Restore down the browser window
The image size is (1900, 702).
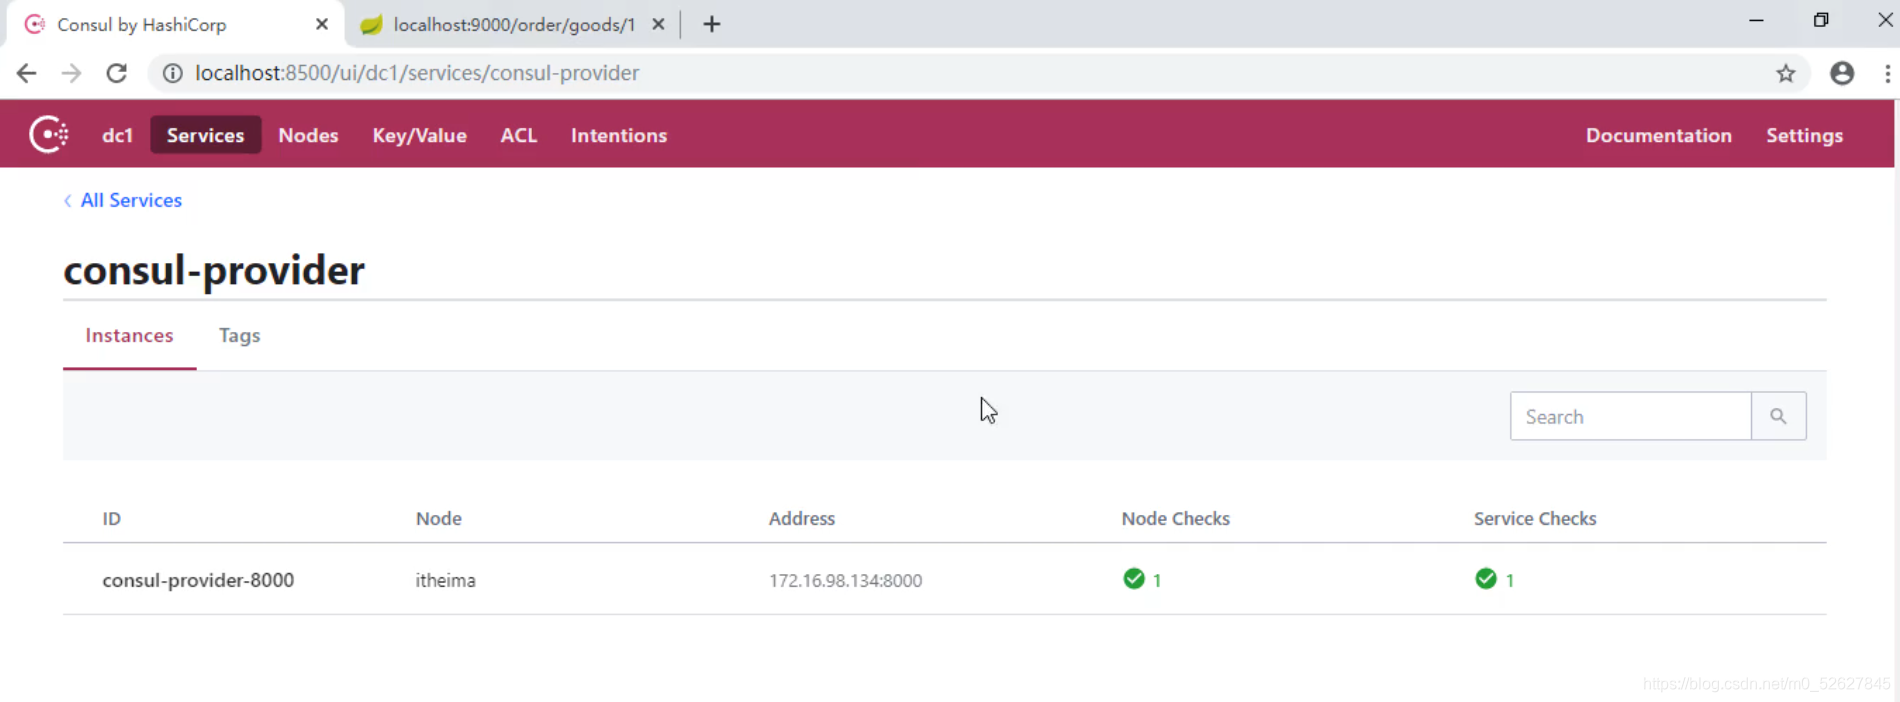[x=1821, y=20]
